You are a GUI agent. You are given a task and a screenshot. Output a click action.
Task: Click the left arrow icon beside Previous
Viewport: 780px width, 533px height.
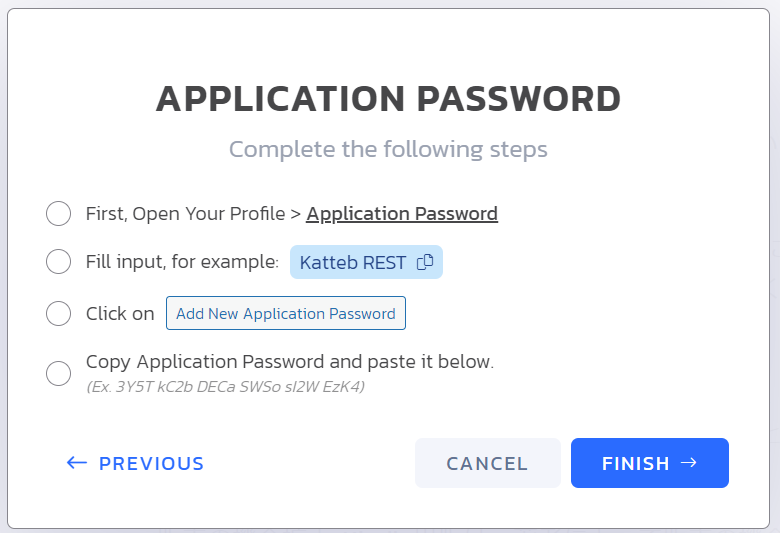77,463
